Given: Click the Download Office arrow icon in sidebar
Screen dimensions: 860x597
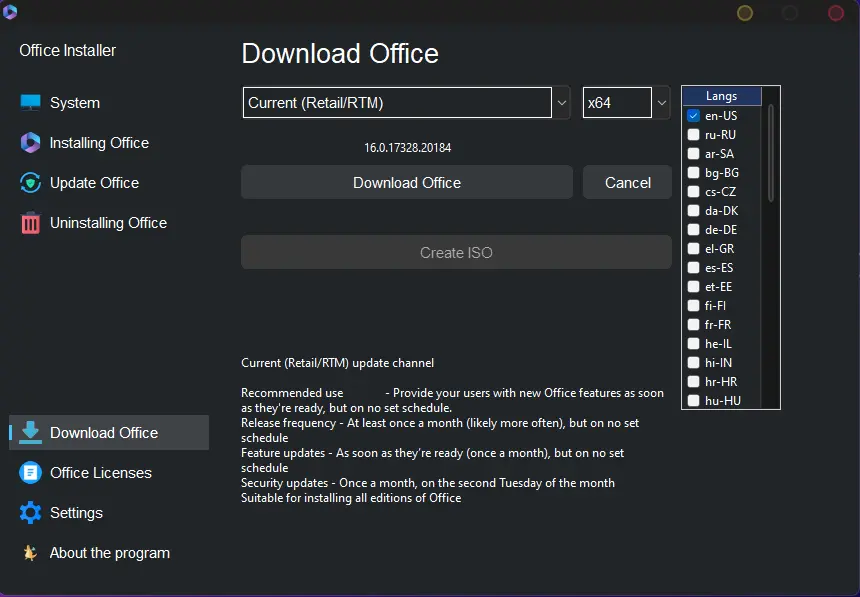Looking at the screenshot, I should [x=30, y=432].
